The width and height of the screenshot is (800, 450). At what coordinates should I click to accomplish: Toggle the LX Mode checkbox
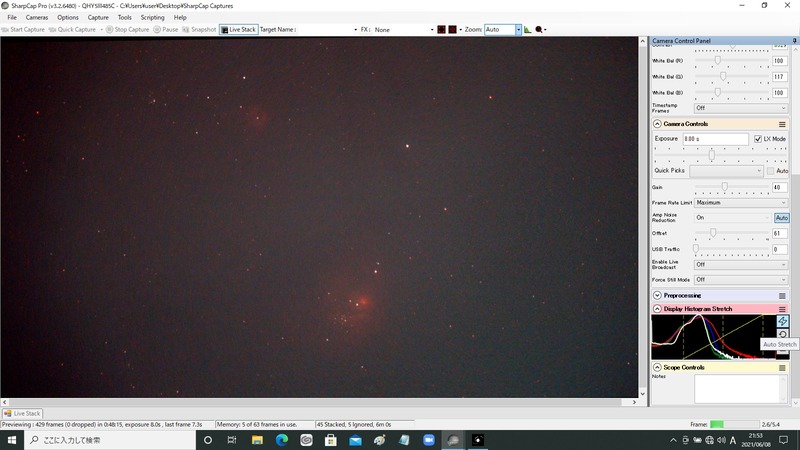[x=758, y=139]
